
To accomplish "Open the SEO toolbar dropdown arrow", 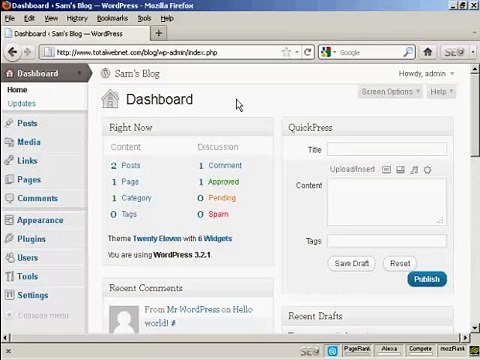I will [x=473, y=52].
